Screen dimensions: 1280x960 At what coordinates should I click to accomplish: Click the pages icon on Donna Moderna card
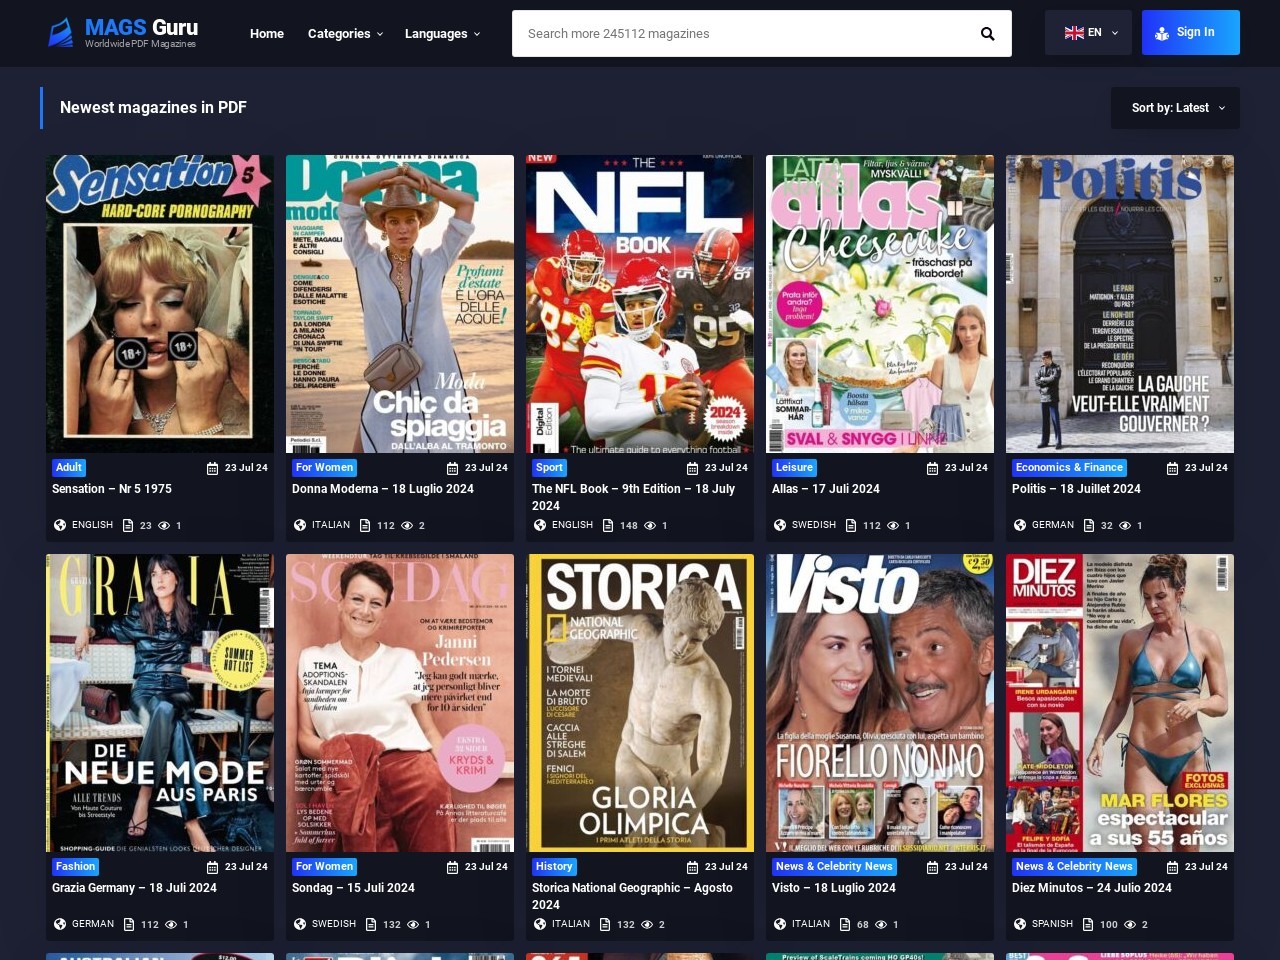point(365,525)
